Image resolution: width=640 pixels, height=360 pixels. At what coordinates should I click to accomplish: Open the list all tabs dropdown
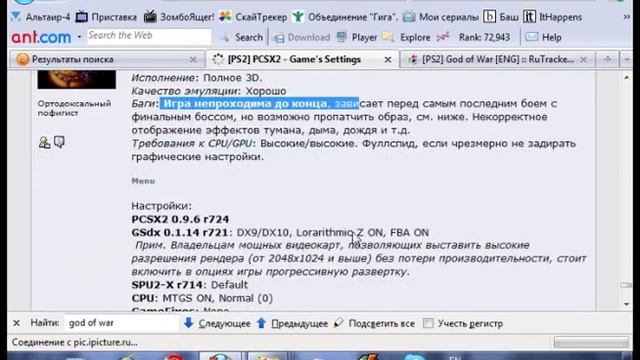(627, 60)
